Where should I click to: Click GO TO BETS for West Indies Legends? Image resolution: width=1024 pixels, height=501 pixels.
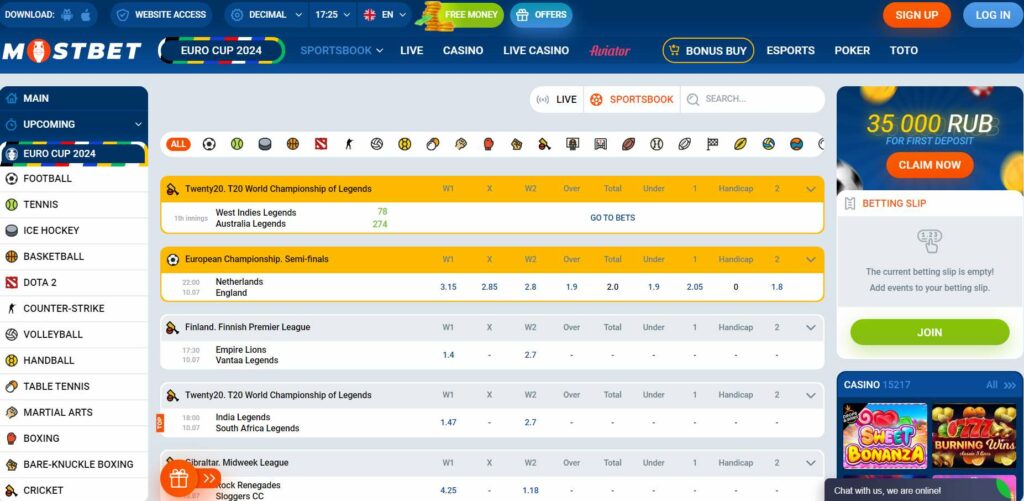[613, 218]
